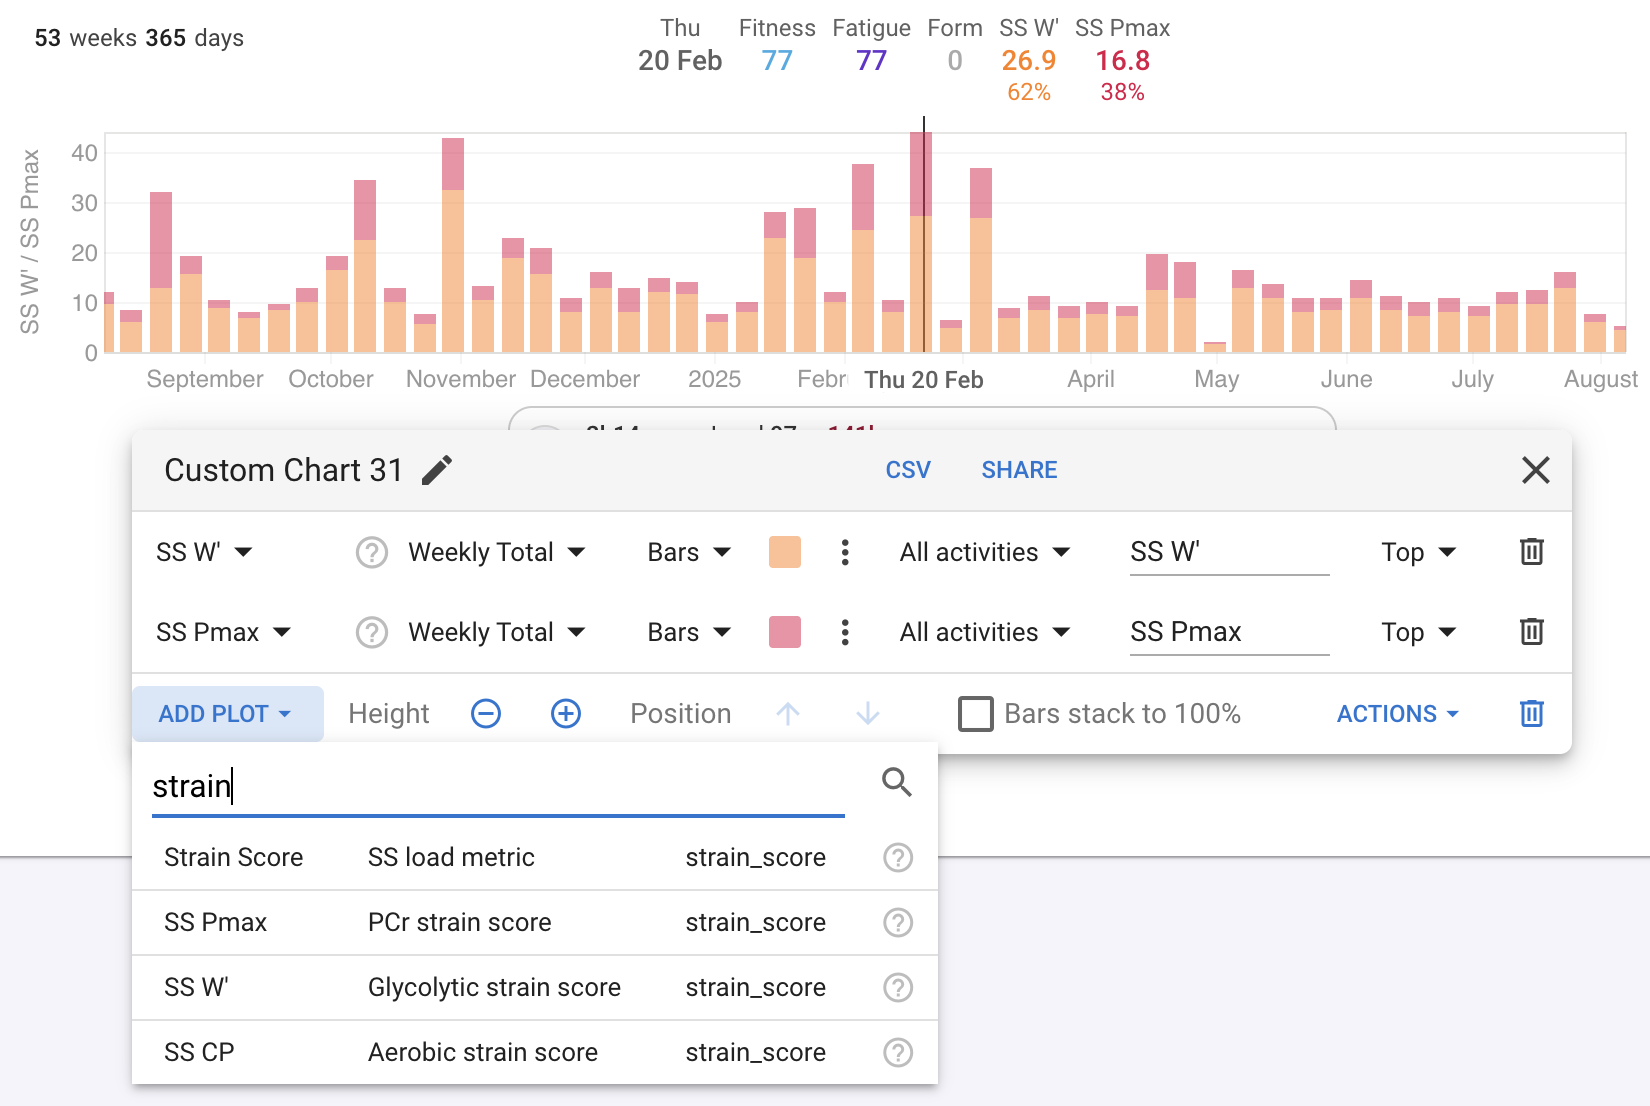
Task: Delete the SS W' plot row
Action: pyautogui.click(x=1531, y=552)
